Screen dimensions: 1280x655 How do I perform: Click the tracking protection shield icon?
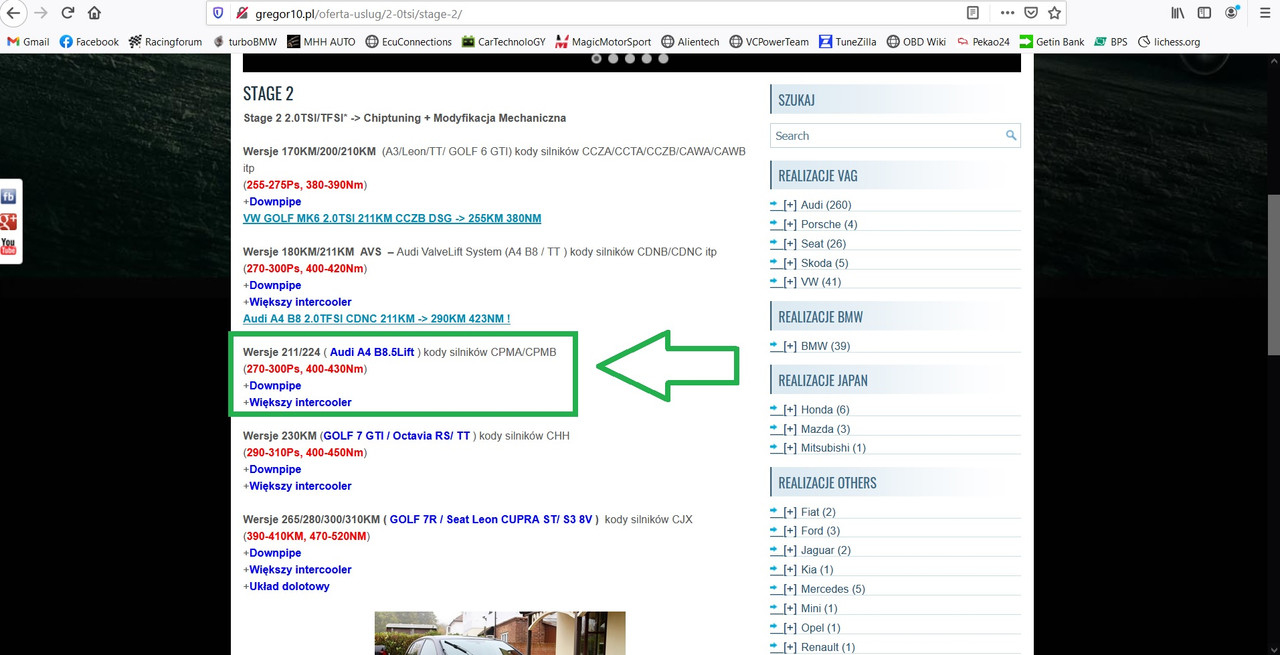tap(217, 14)
